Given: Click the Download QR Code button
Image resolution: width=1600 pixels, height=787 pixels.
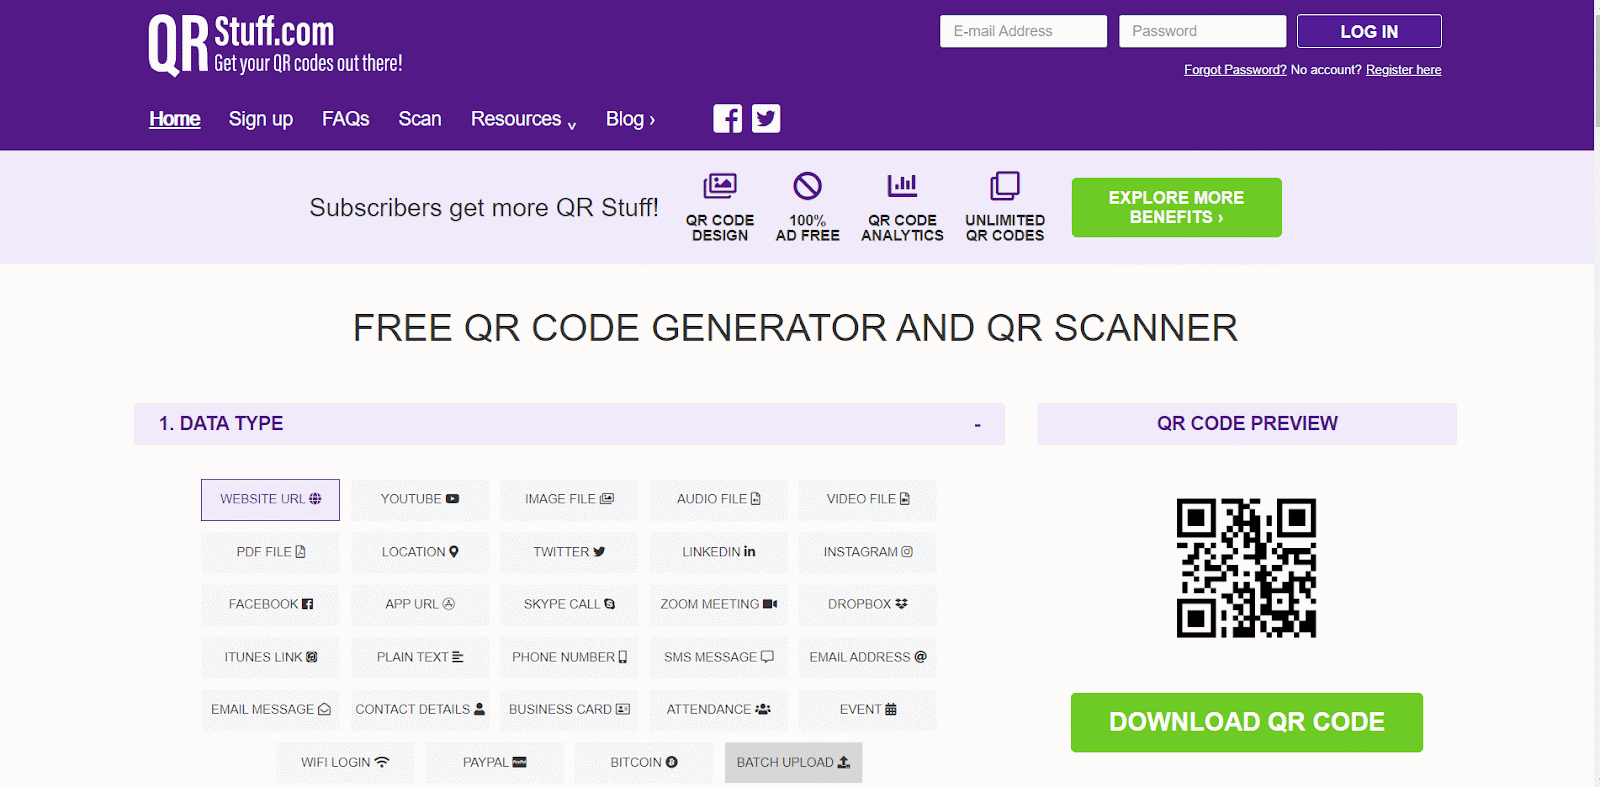Looking at the screenshot, I should pyautogui.click(x=1247, y=722).
